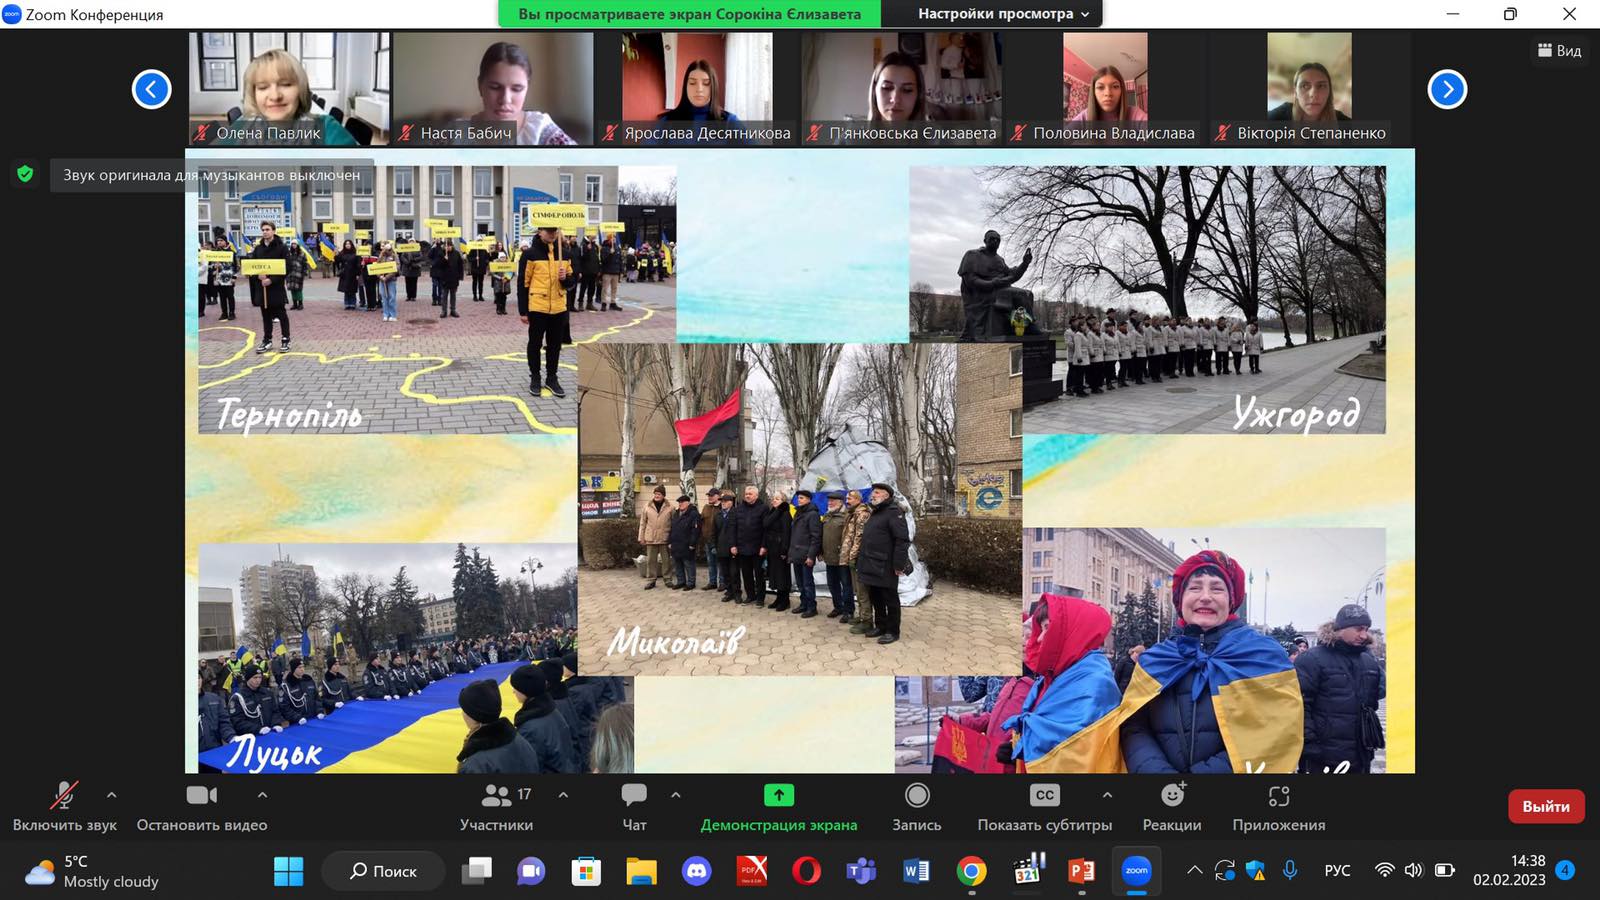Toggle Остановить видео to stop camera
Image resolution: width=1600 pixels, height=900 pixels.
coord(201,795)
